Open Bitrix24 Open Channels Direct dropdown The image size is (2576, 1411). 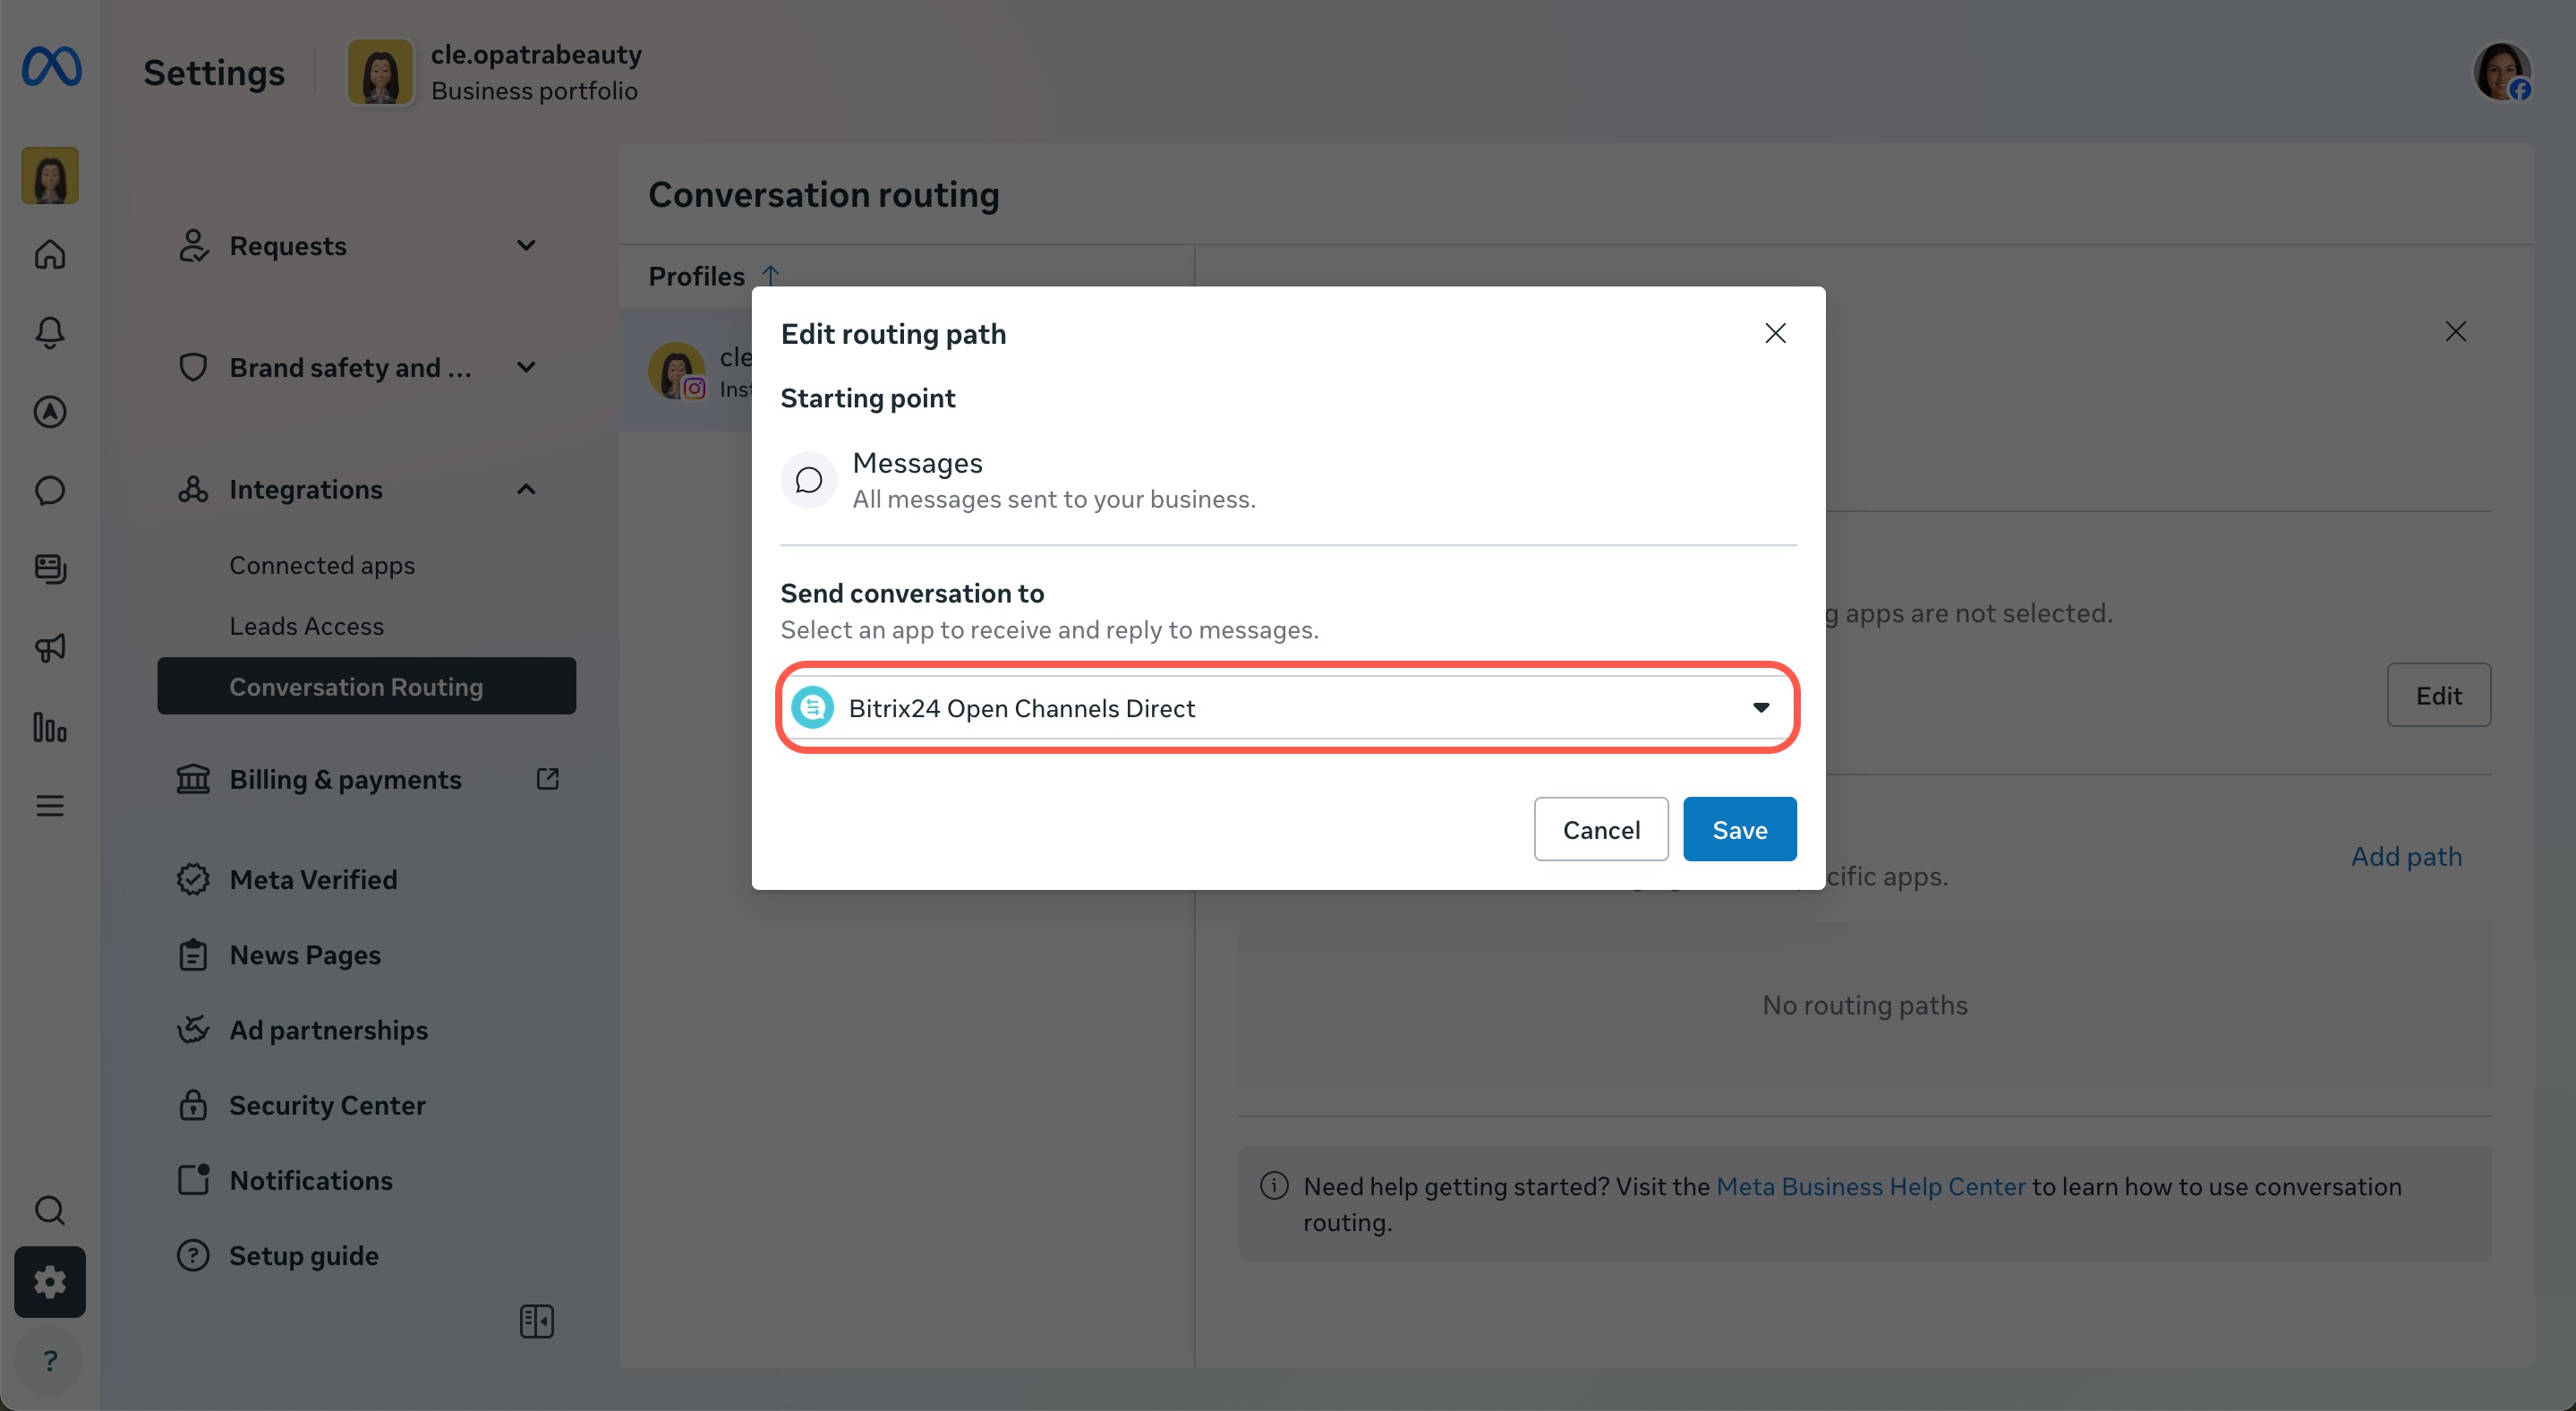pyautogui.click(x=1286, y=708)
